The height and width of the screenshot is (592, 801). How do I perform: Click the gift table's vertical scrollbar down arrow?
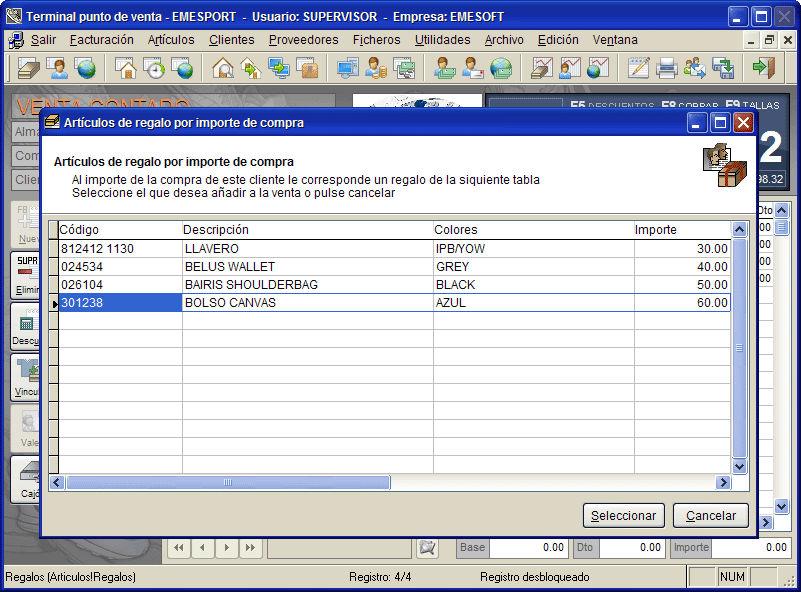740,466
